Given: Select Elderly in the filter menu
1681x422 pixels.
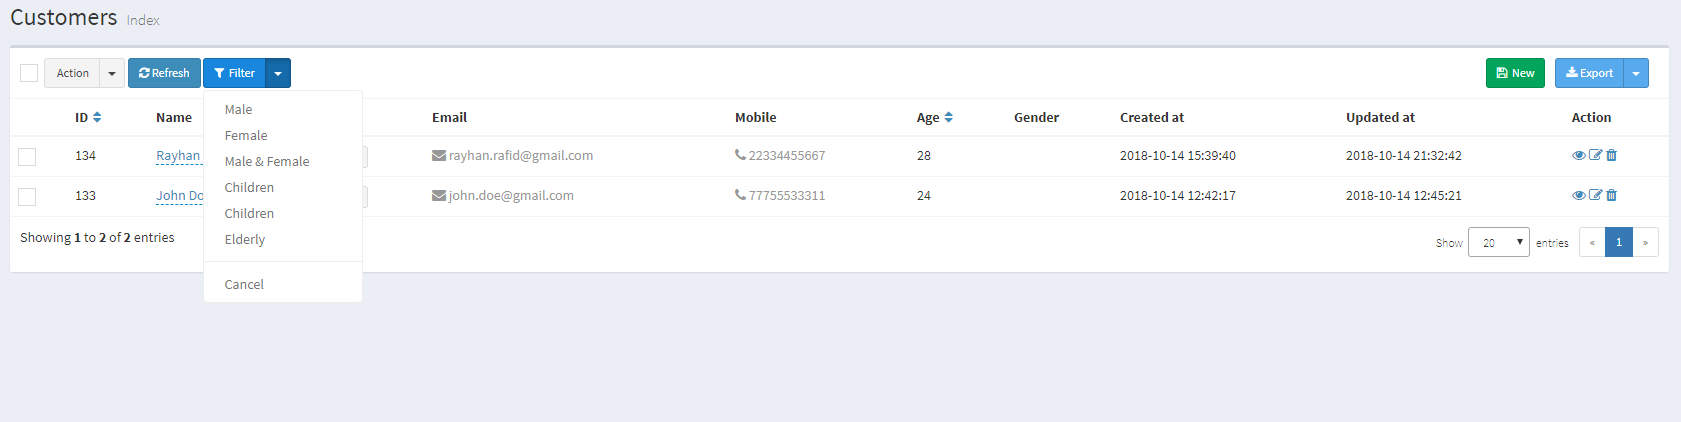Looking at the screenshot, I should pyautogui.click(x=245, y=239).
